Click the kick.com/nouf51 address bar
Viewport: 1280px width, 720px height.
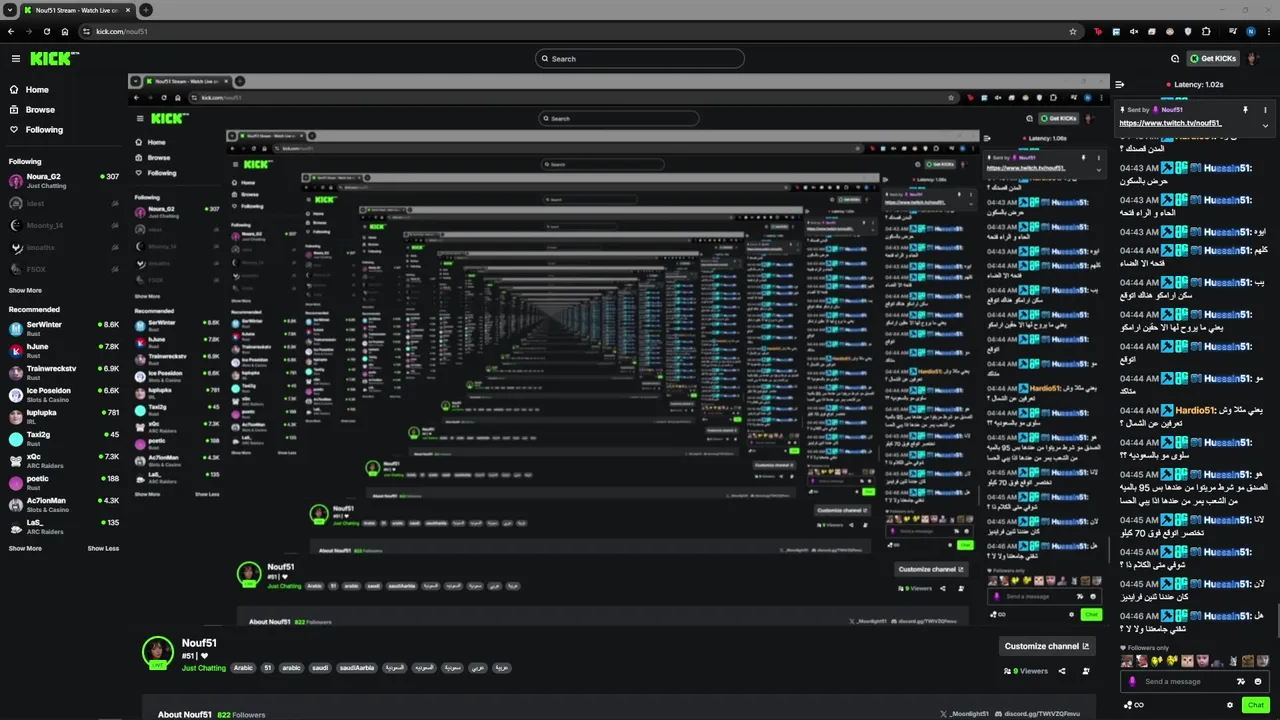click(x=580, y=31)
